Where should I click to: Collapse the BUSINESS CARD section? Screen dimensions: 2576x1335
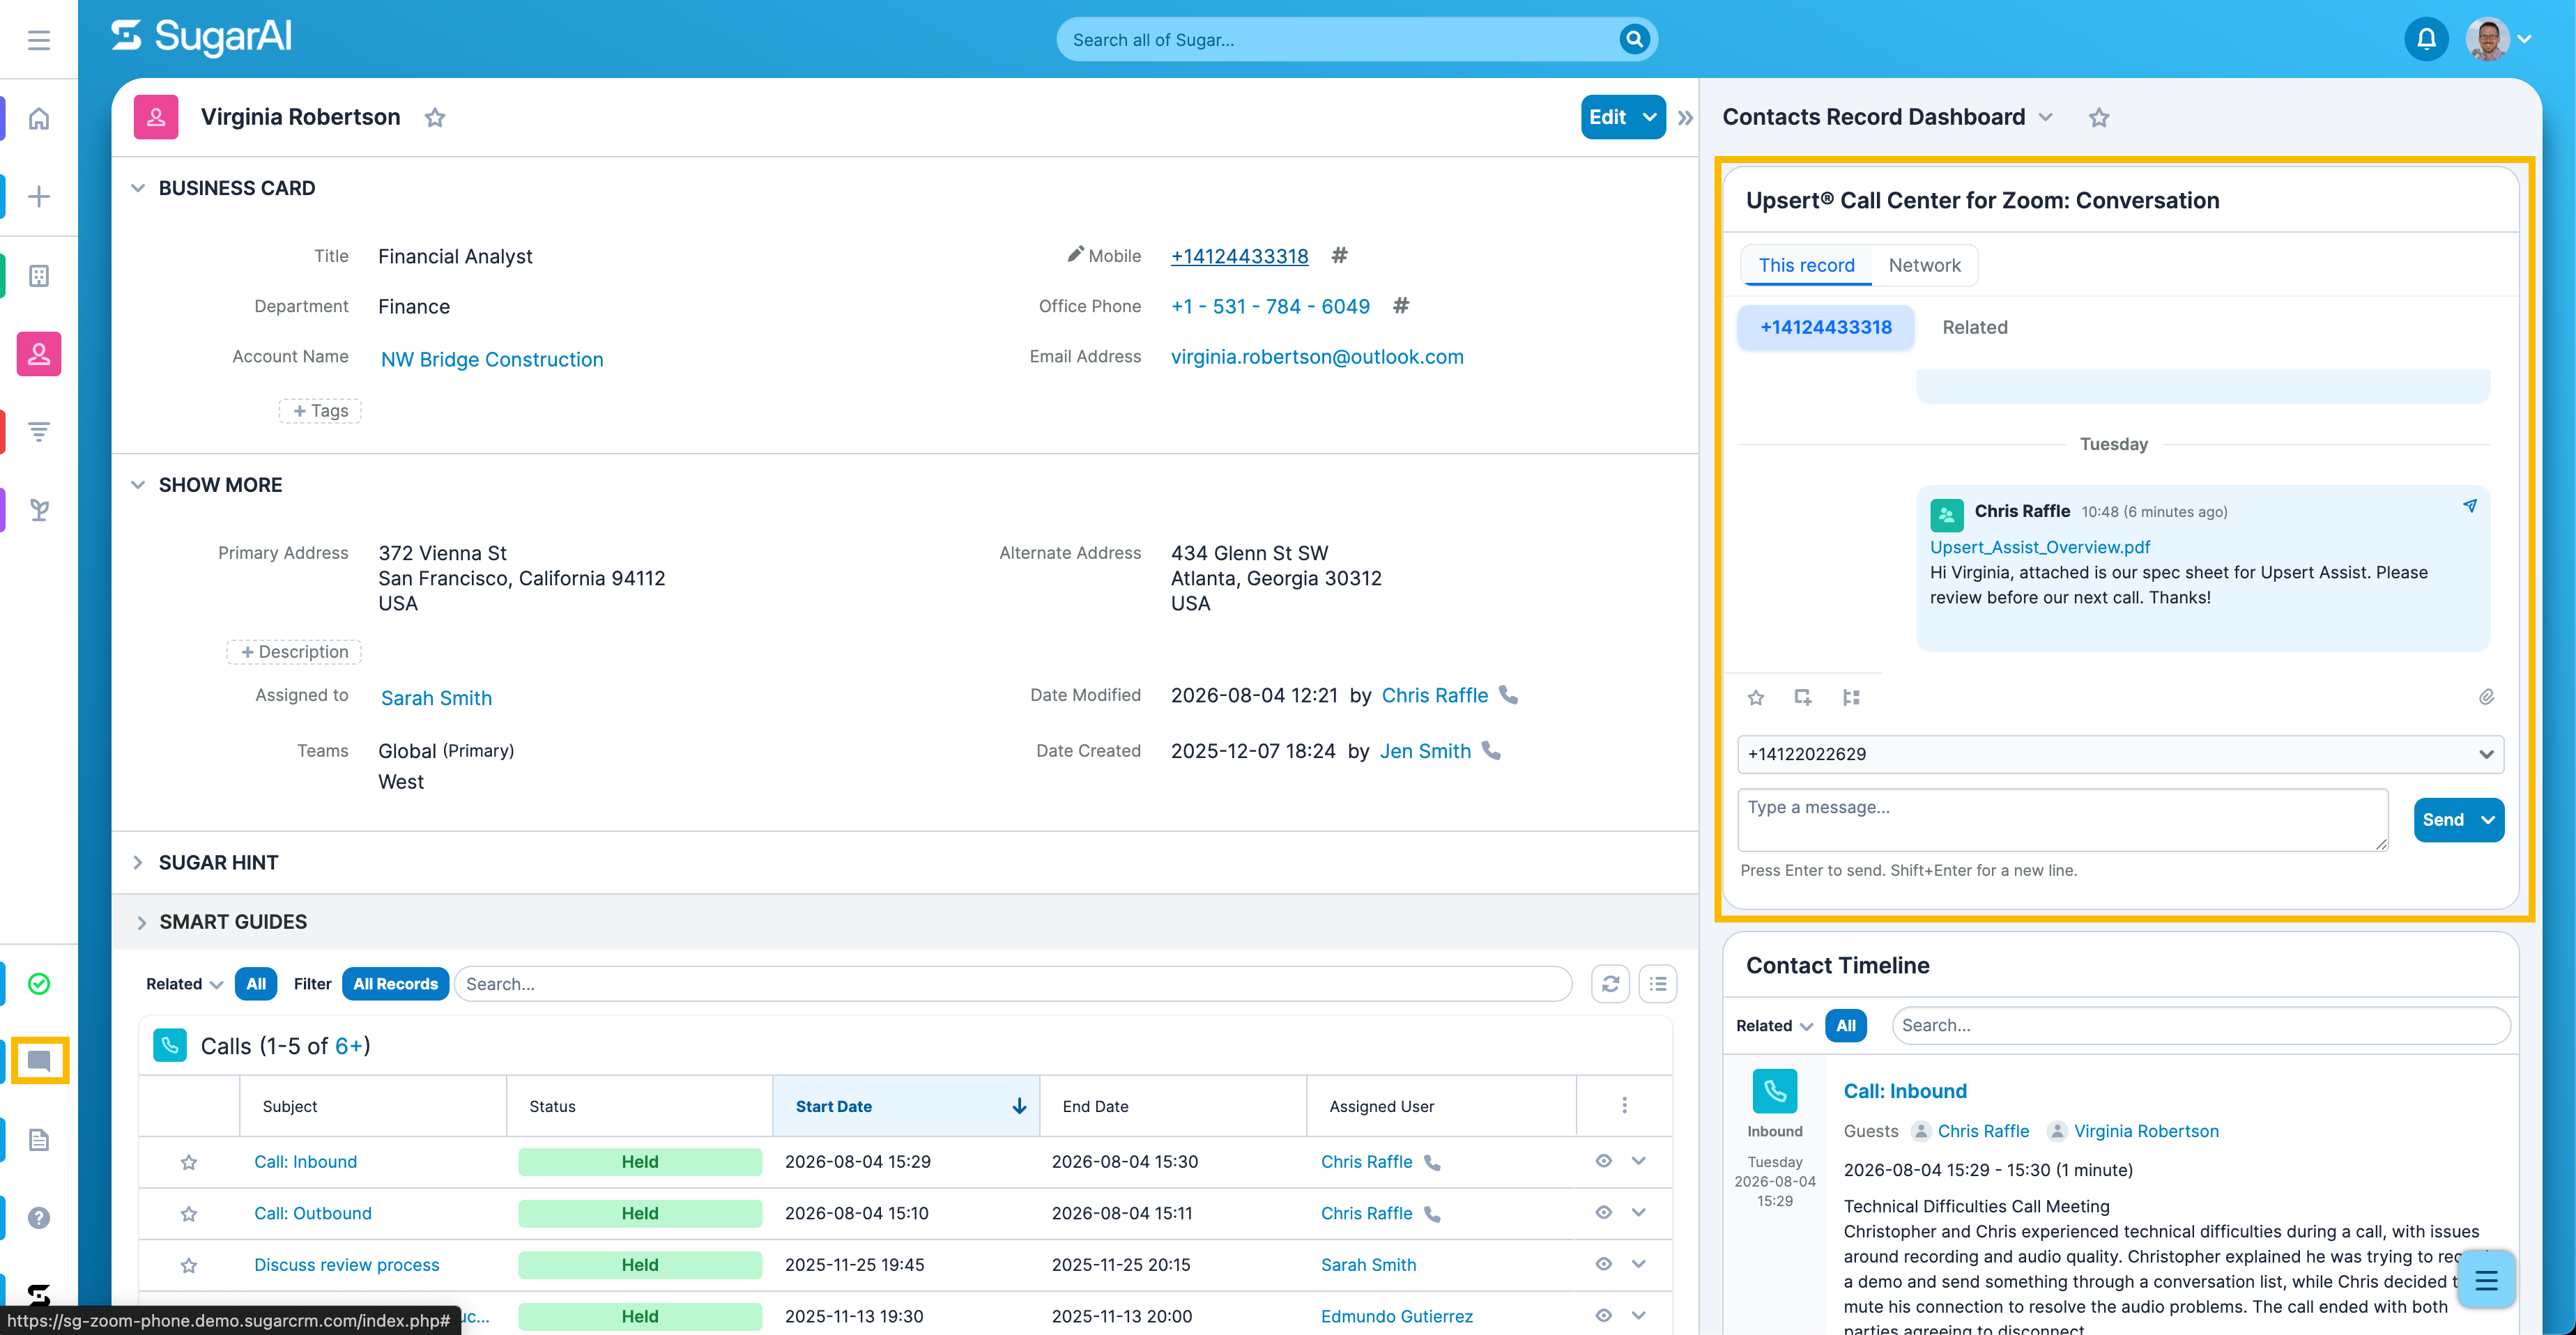tap(138, 188)
